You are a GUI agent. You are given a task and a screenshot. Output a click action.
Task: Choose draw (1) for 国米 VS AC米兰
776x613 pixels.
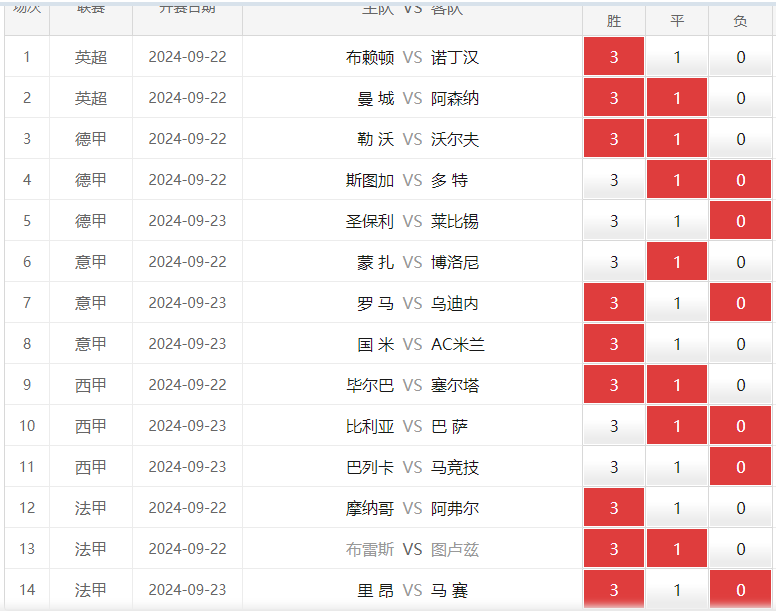pos(677,344)
